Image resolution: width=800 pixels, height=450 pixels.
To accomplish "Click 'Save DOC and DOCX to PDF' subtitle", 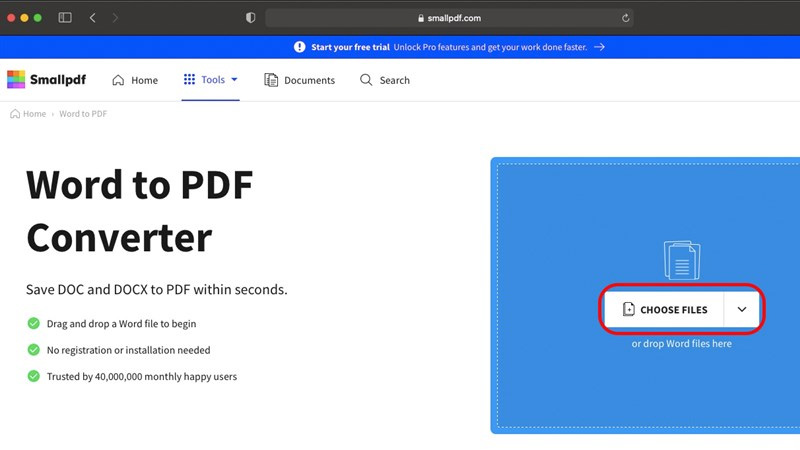I will [157, 289].
